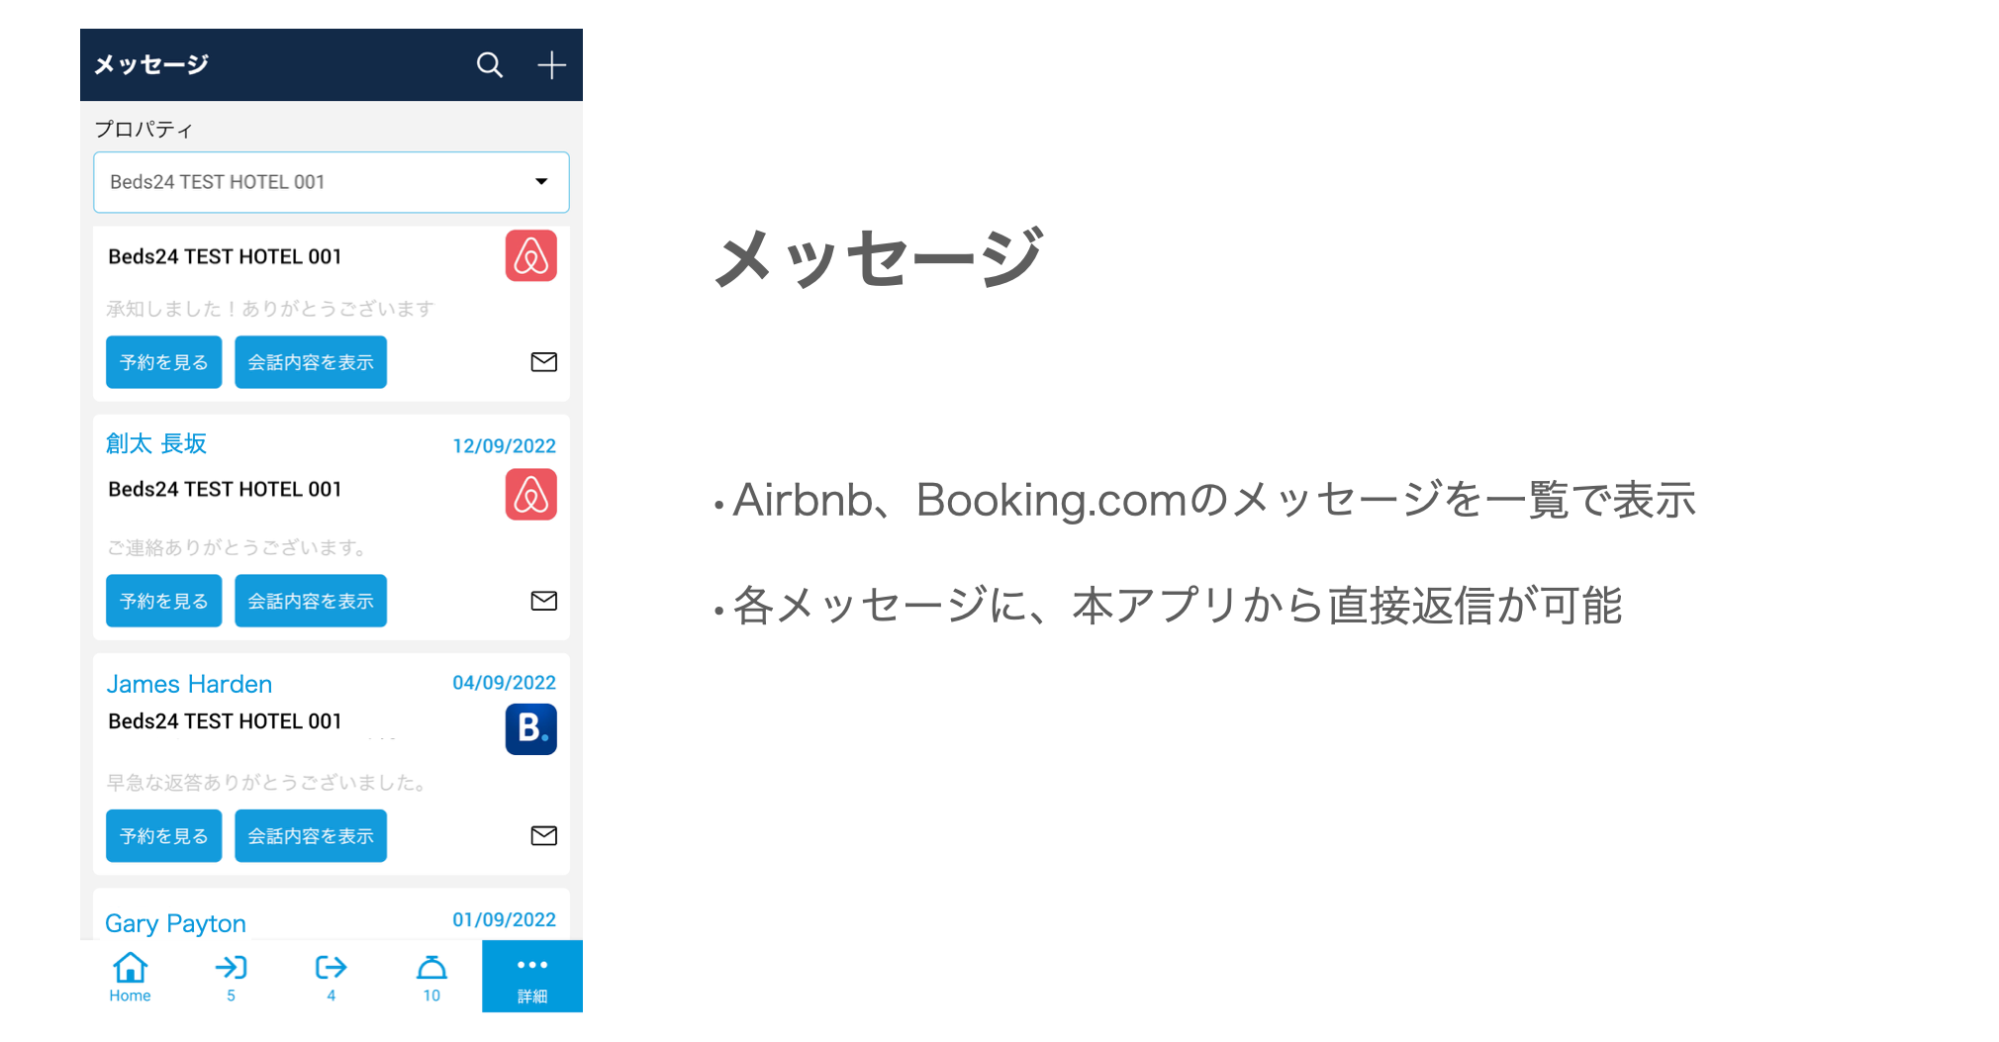Click envelope icon on James Harden card
The height and width of the screenshot is (1042, 1999).
point(543,835)
